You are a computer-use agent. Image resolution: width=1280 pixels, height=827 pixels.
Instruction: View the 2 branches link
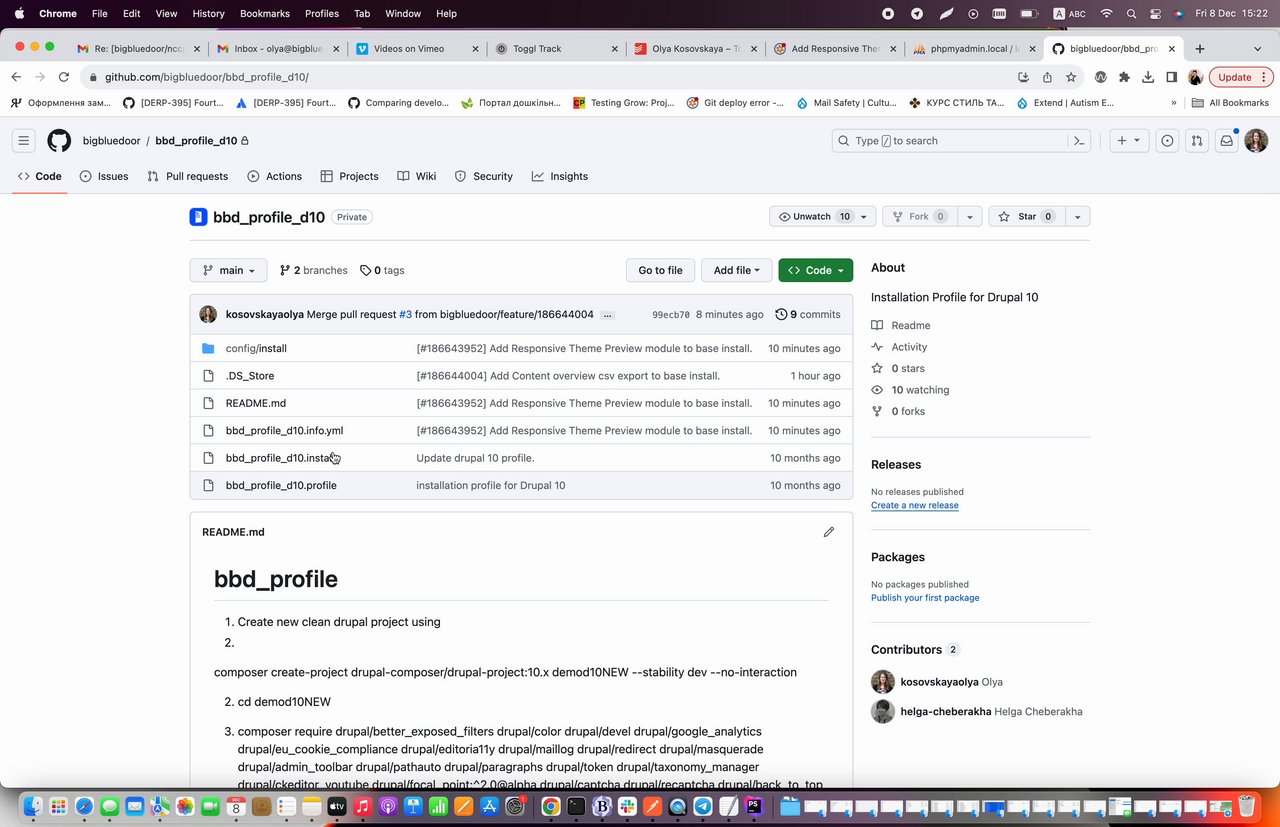click(x=313, y=270)
